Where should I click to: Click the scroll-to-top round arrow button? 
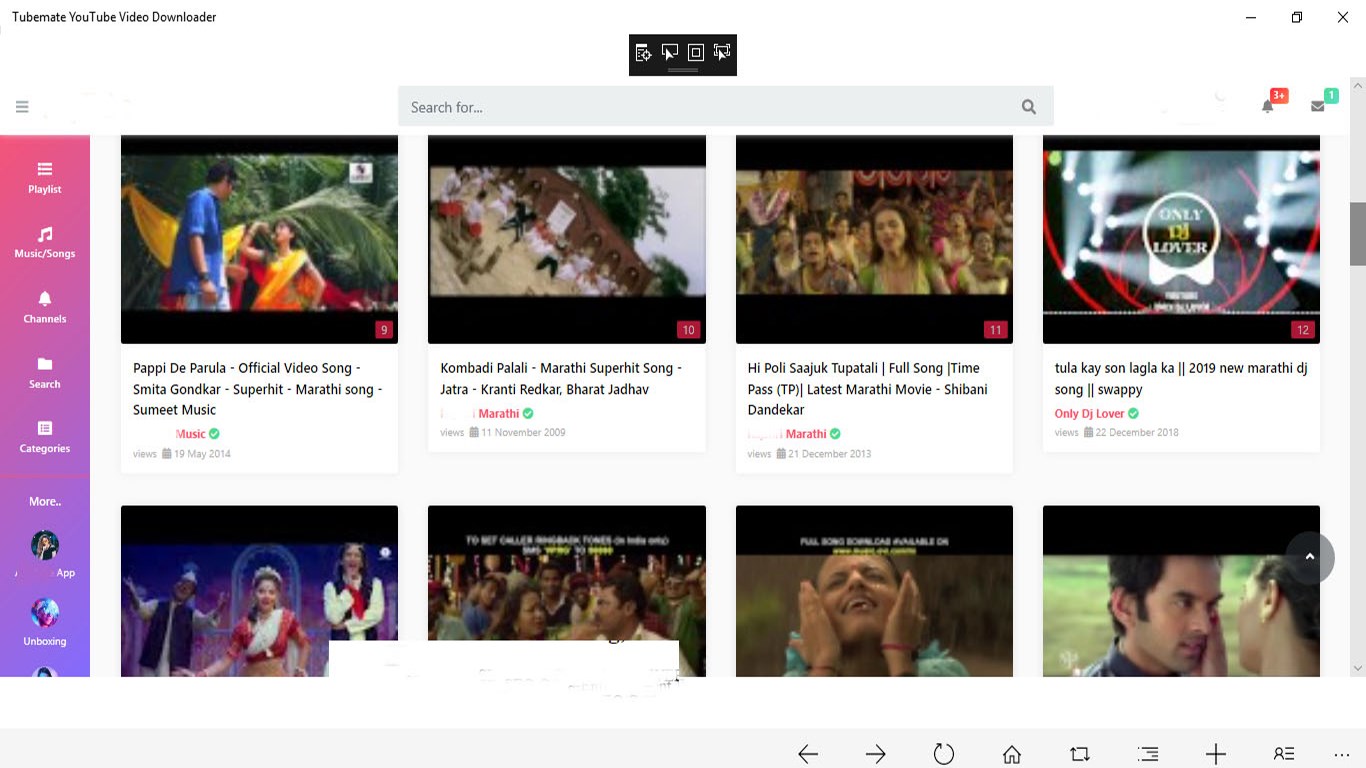(x=1310, y=557)
